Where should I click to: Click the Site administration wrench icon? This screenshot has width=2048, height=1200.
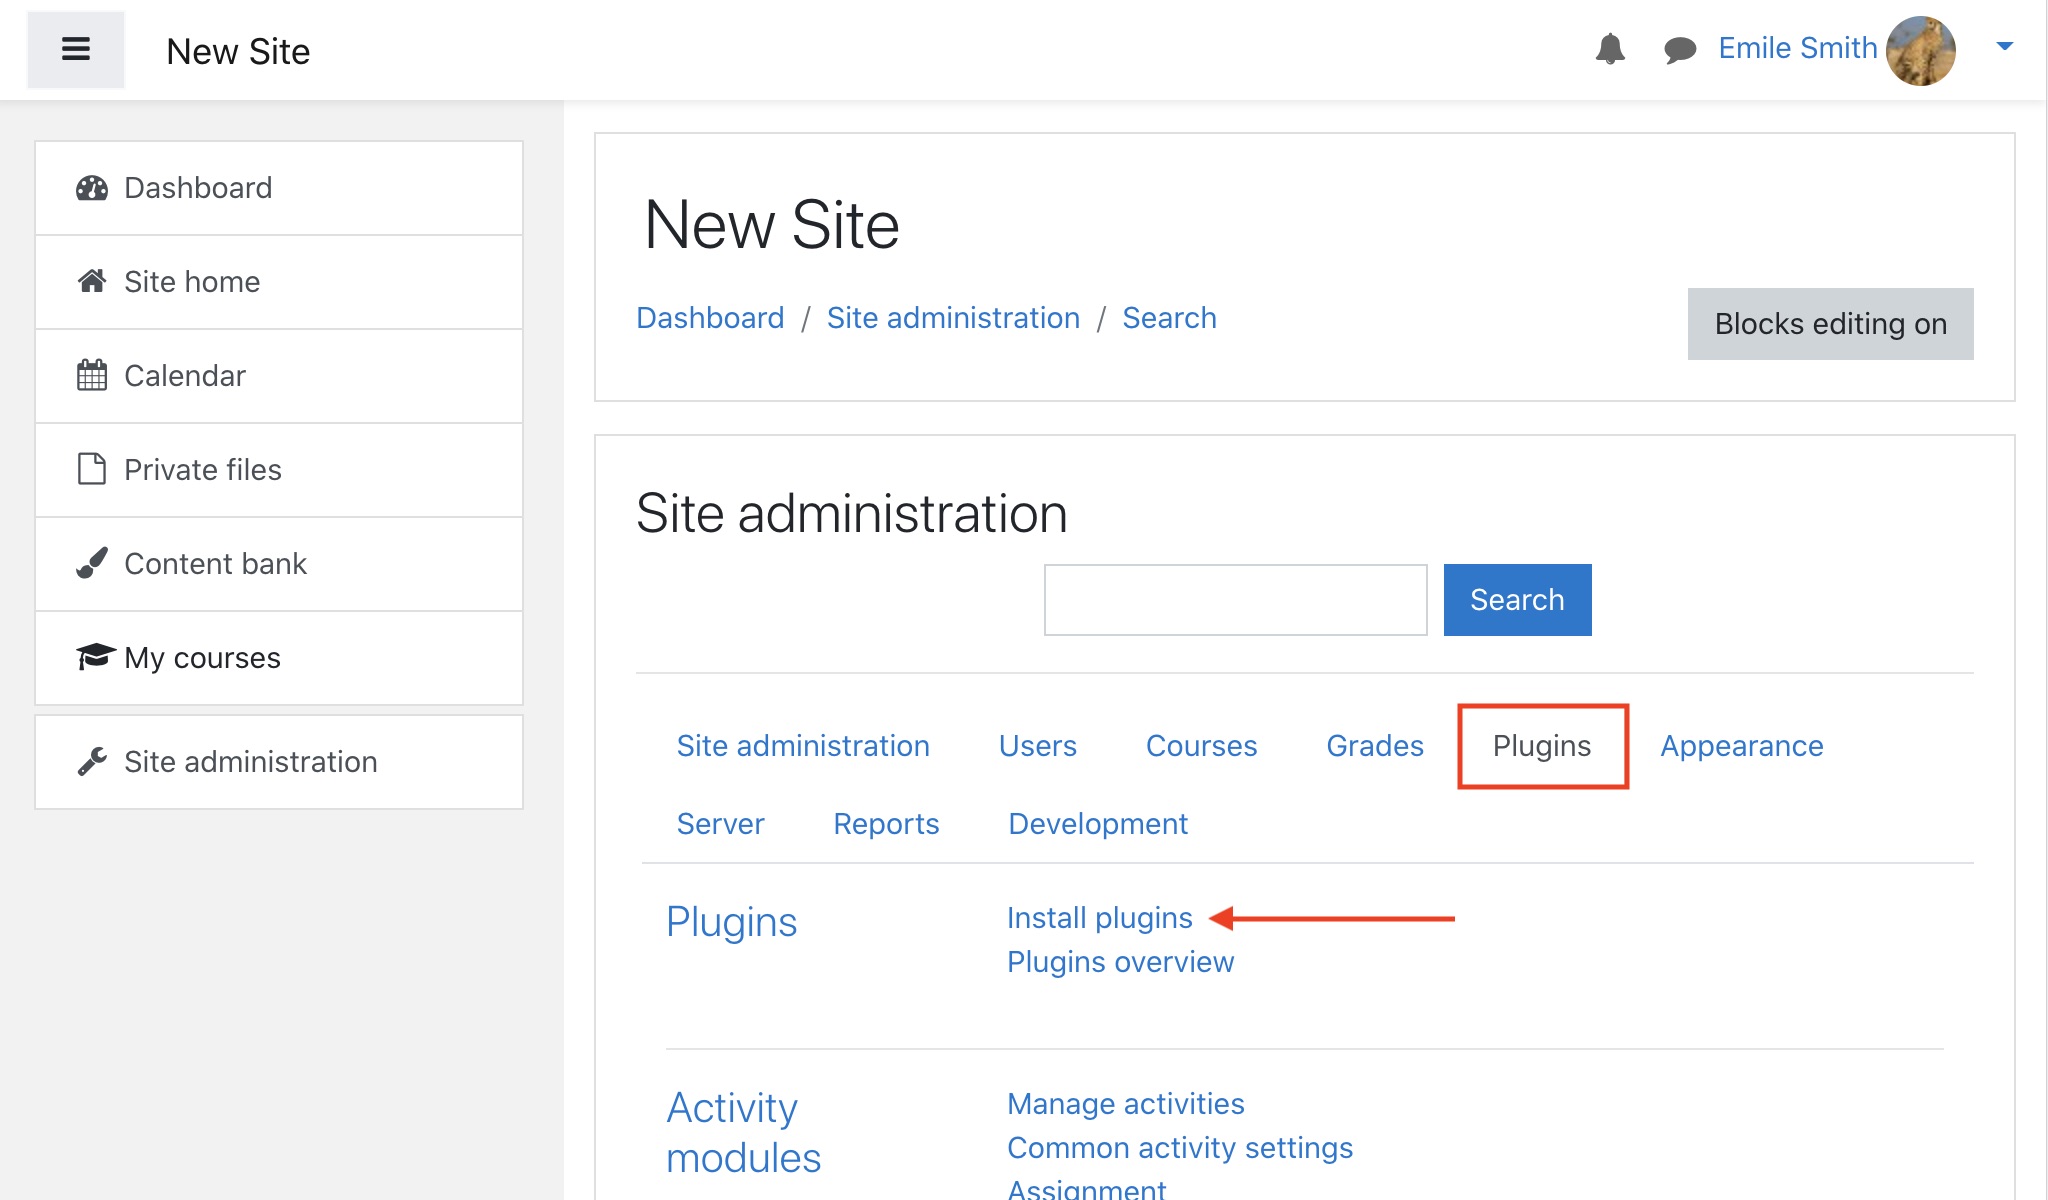[92, 762]
